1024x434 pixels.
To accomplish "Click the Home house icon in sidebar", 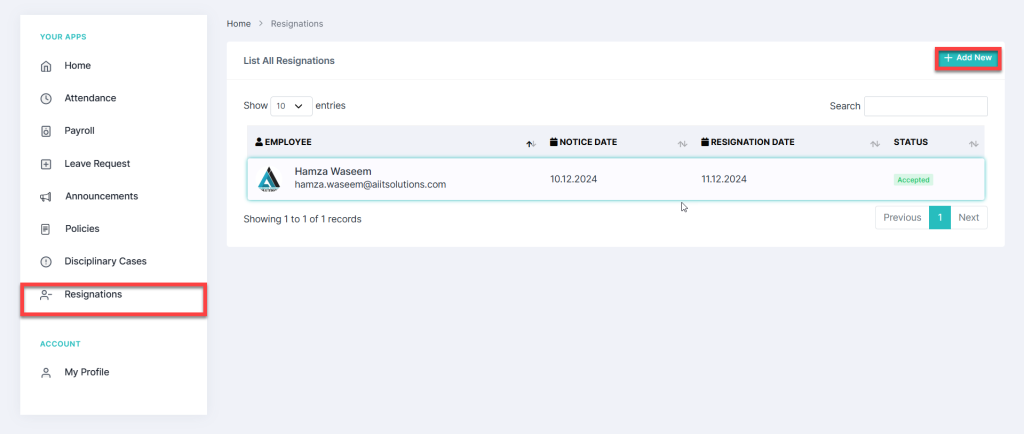I will tap(45, 66).
